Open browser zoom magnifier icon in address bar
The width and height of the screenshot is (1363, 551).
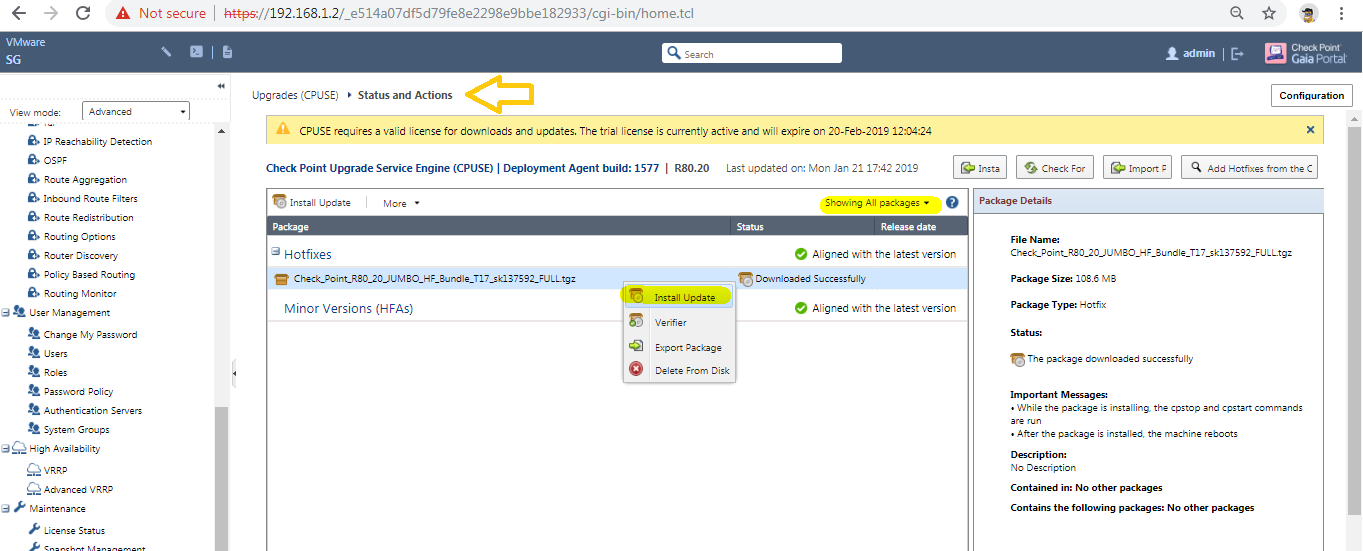1237,14
